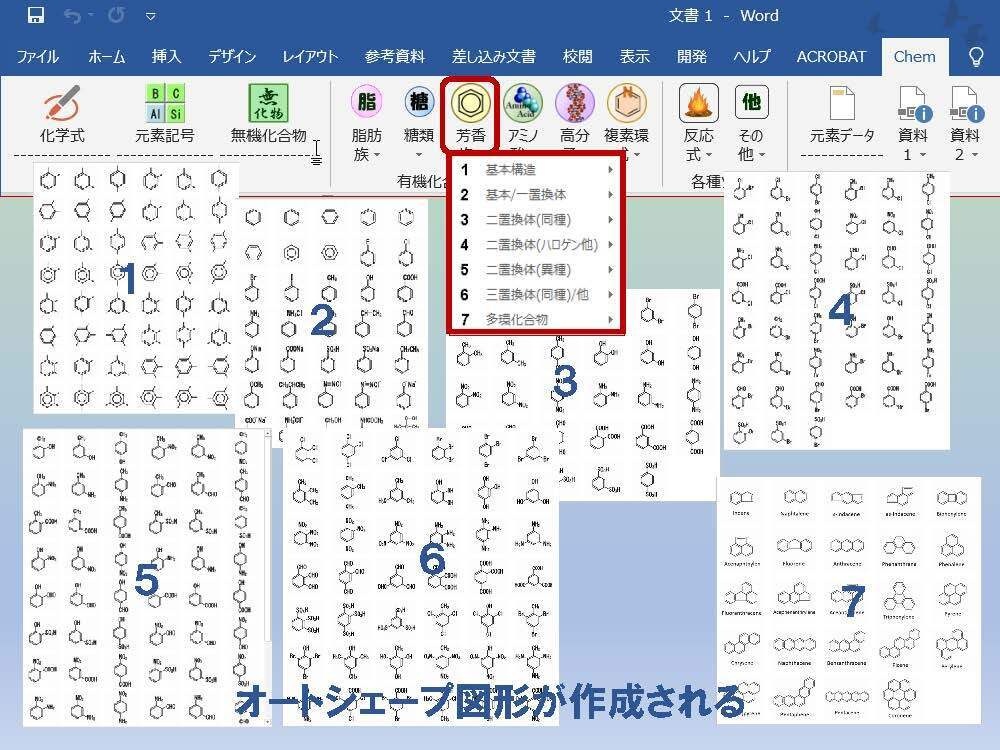Choose menu item 2 基本/一置換体
This screenshot has height=750, width=1000.
(x=536, y=195)
